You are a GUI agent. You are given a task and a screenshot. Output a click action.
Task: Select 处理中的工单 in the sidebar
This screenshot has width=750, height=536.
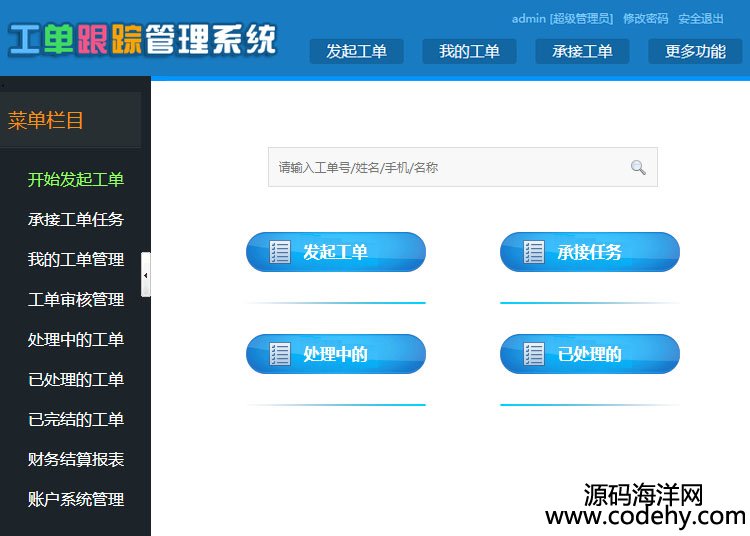click(76, 339)
